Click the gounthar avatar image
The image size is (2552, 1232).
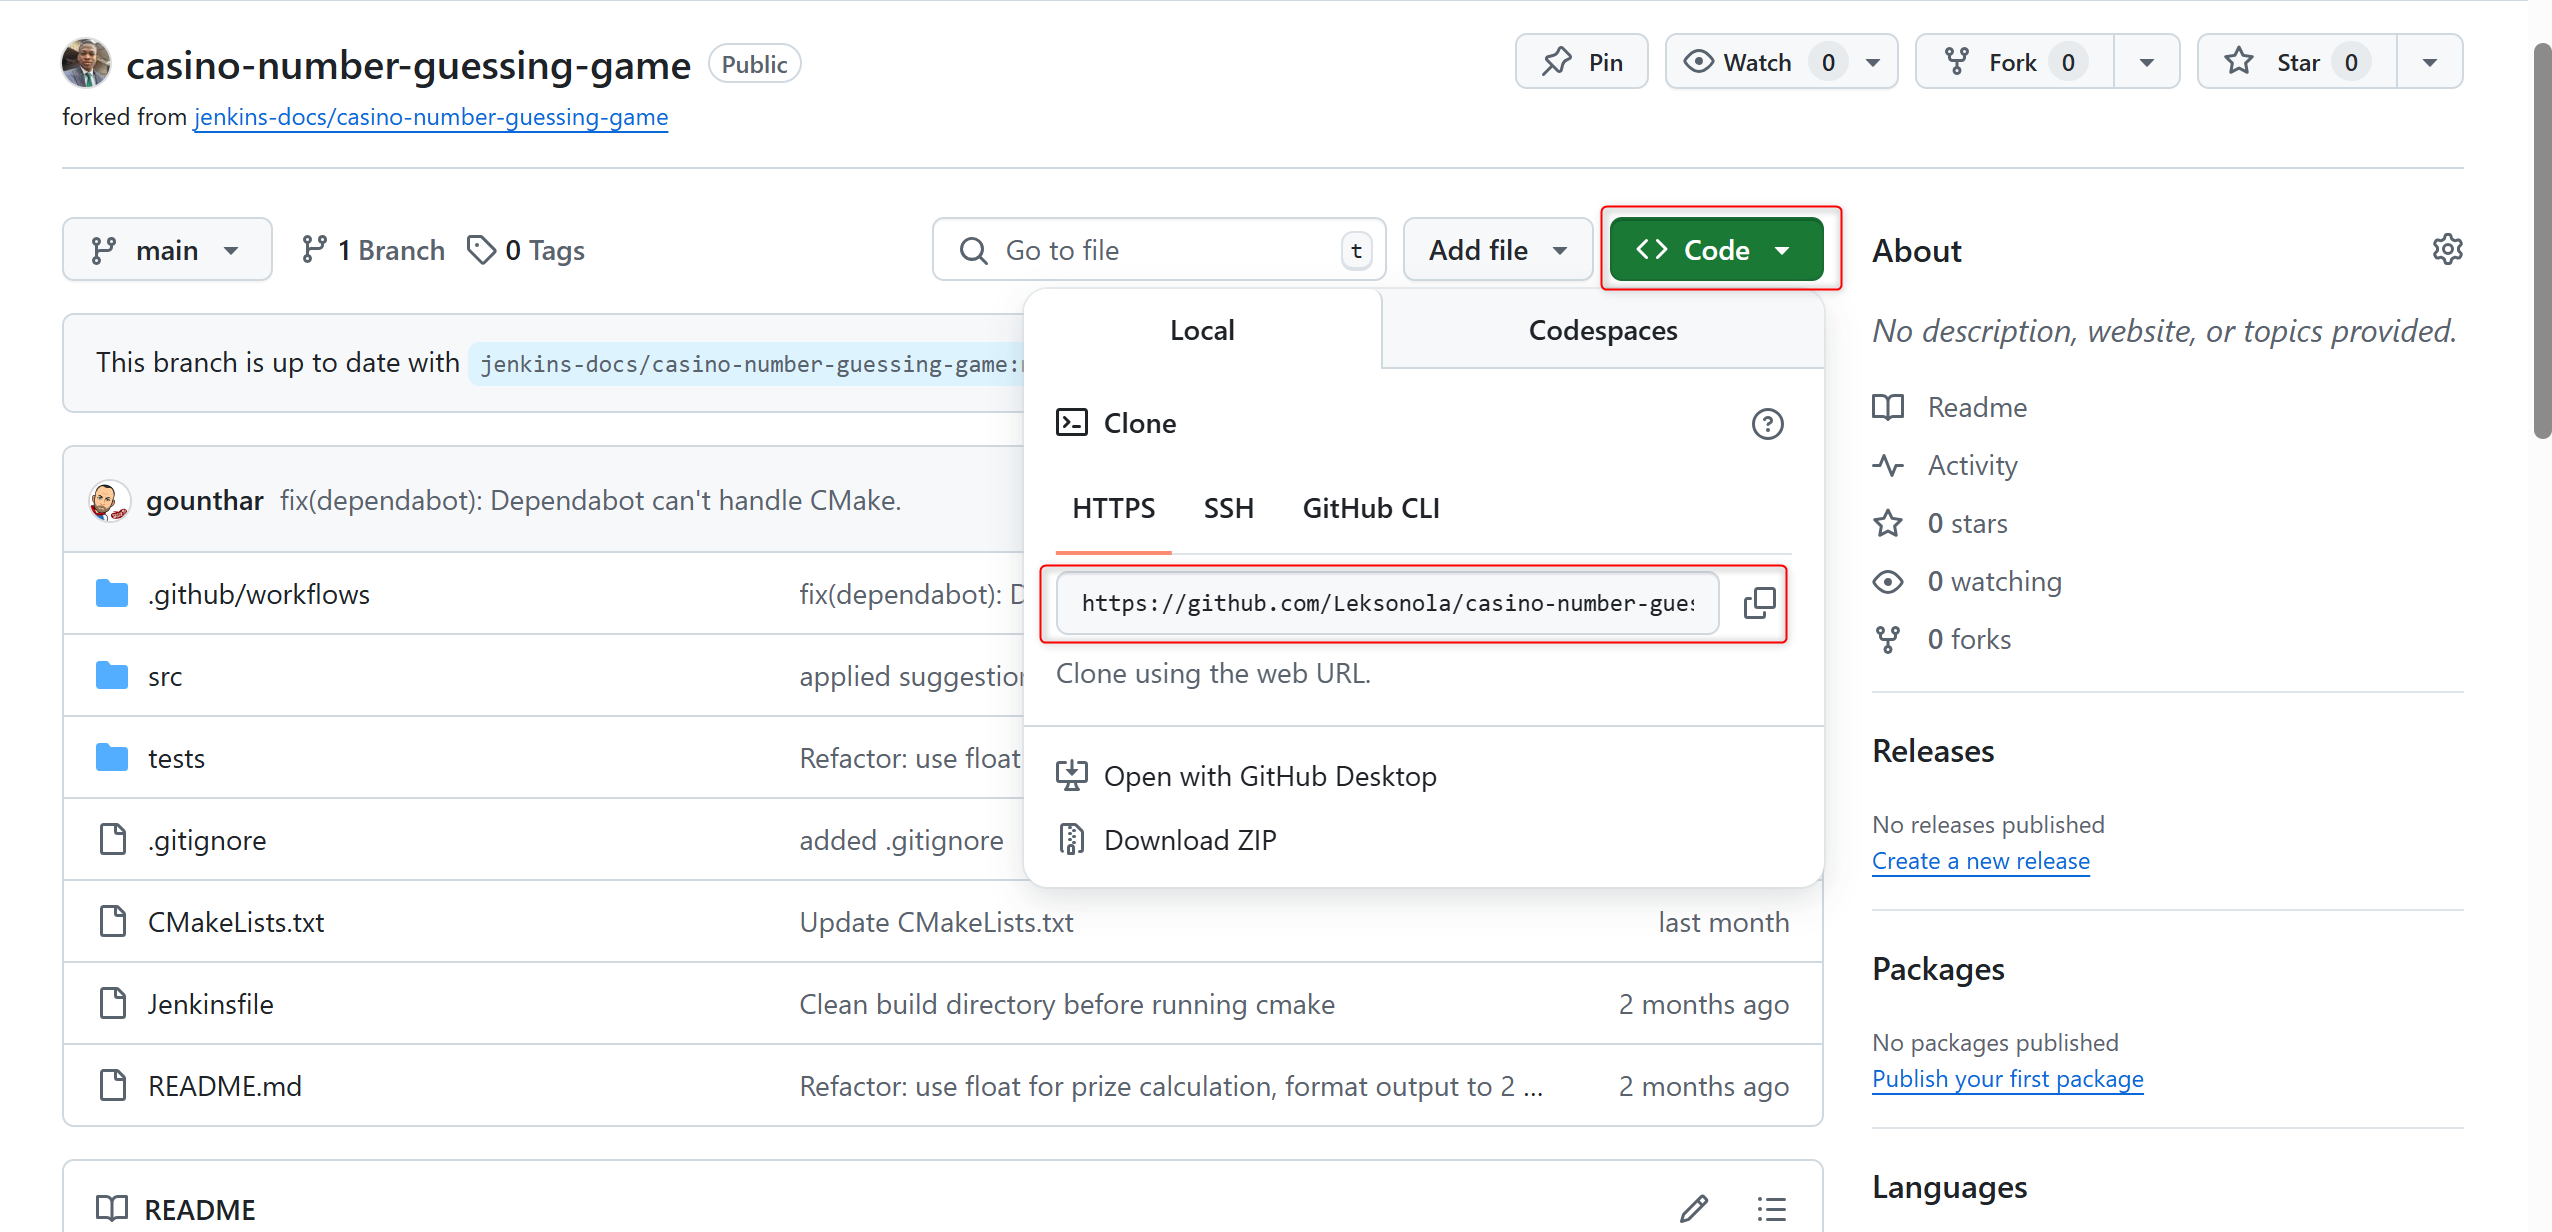[110, 500]
